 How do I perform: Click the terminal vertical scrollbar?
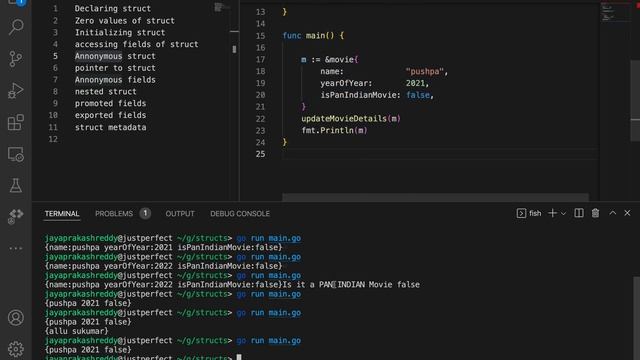click(x=636, y=318)
